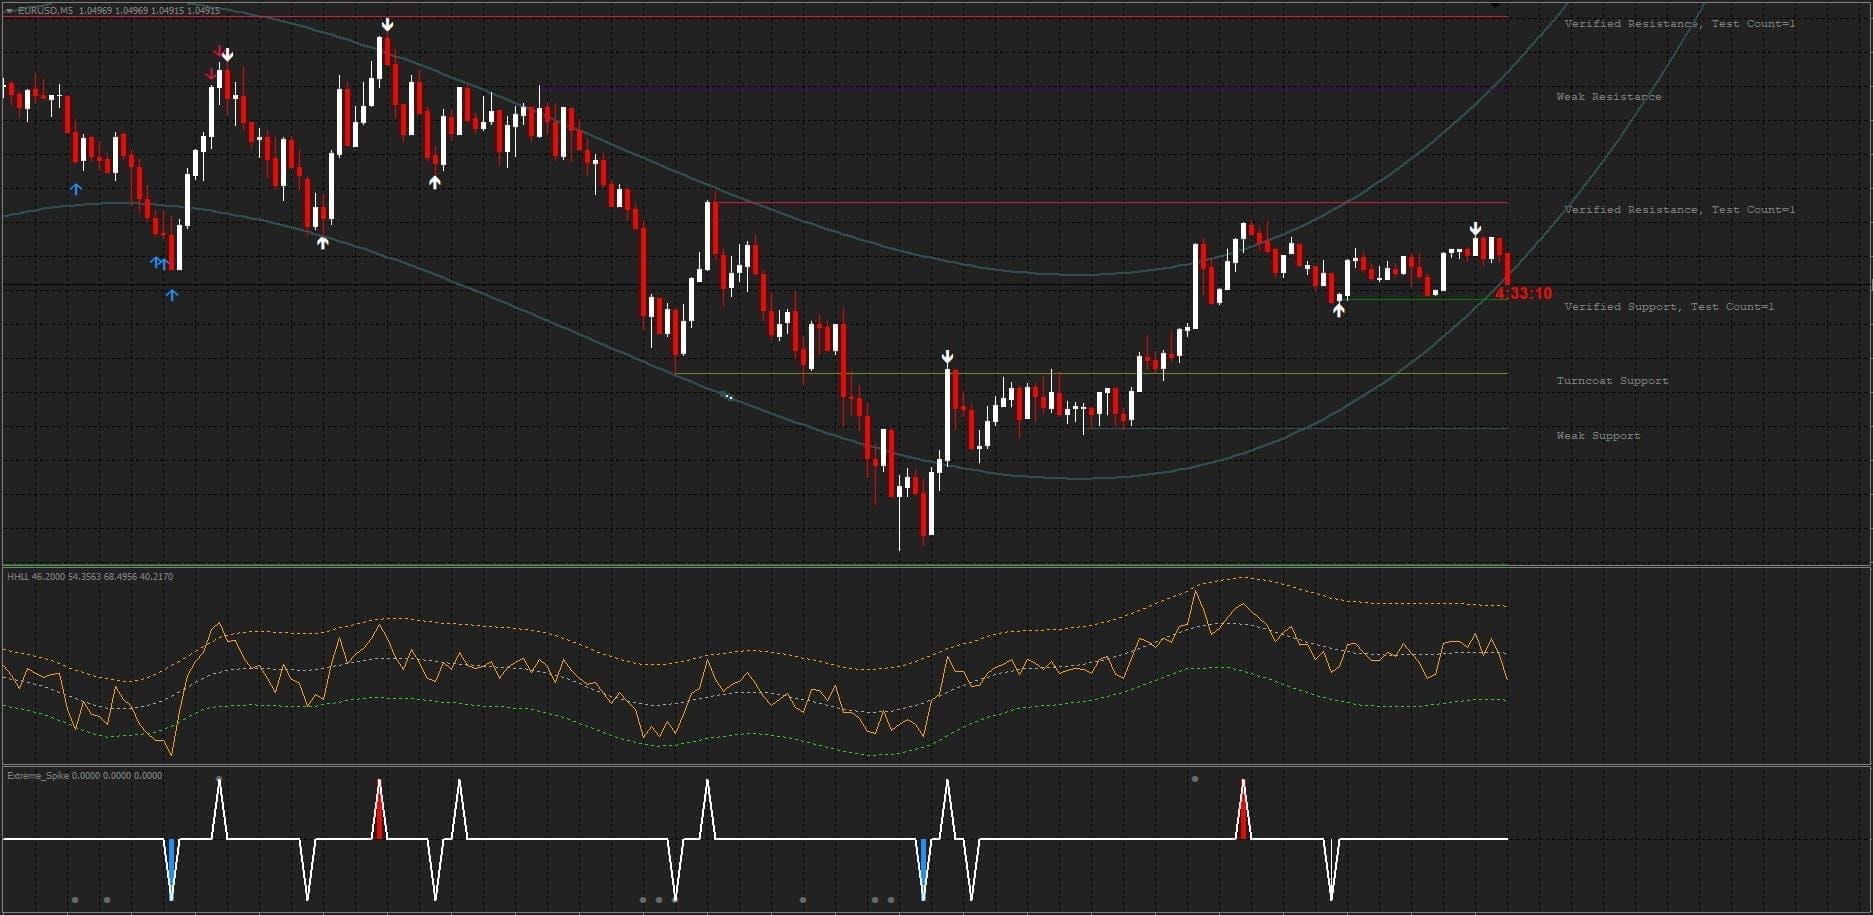This screenshot has width=1873, height=915.
Task: Click the Turncoat Support label
Action: (1611, 381)
